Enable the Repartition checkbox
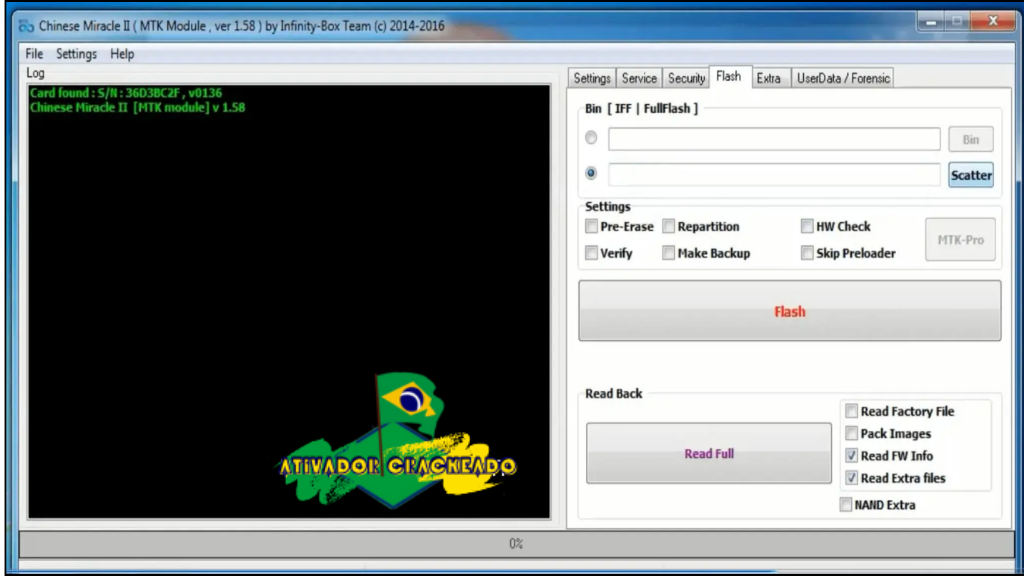This screenshot has width=1024, height=576. 669,227
